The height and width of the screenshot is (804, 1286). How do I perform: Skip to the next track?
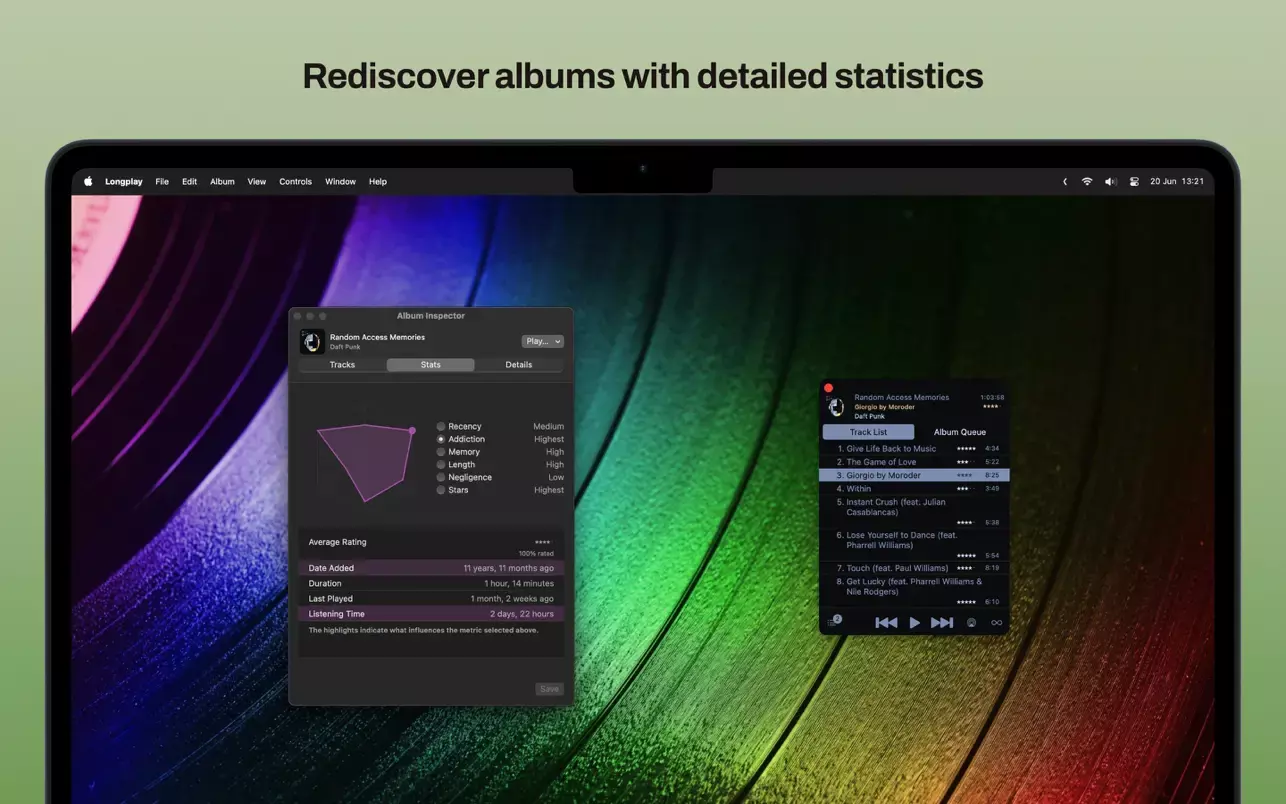[942, 622]
